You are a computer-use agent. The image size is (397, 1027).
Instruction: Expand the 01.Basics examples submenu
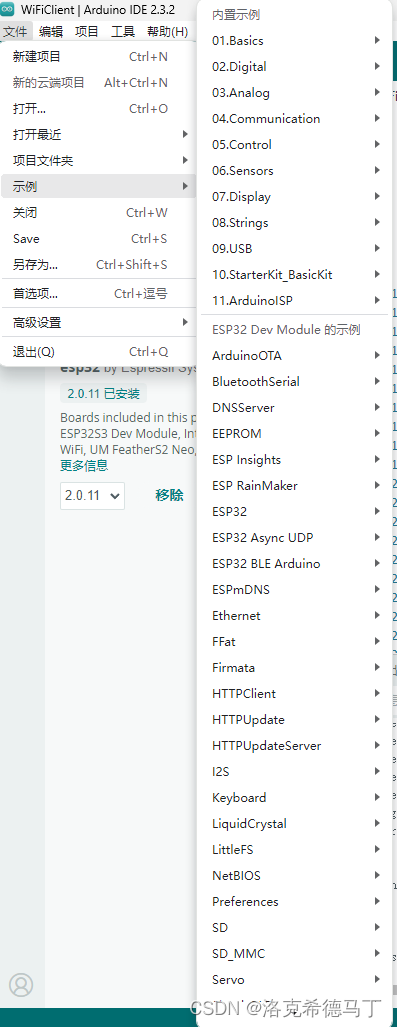point(297,41)
